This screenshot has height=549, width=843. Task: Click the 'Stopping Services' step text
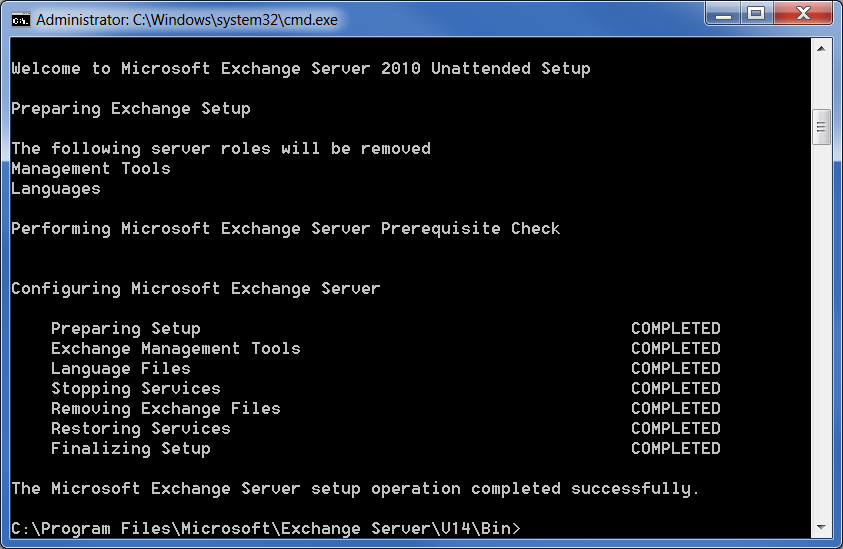[x=136, y=389]
